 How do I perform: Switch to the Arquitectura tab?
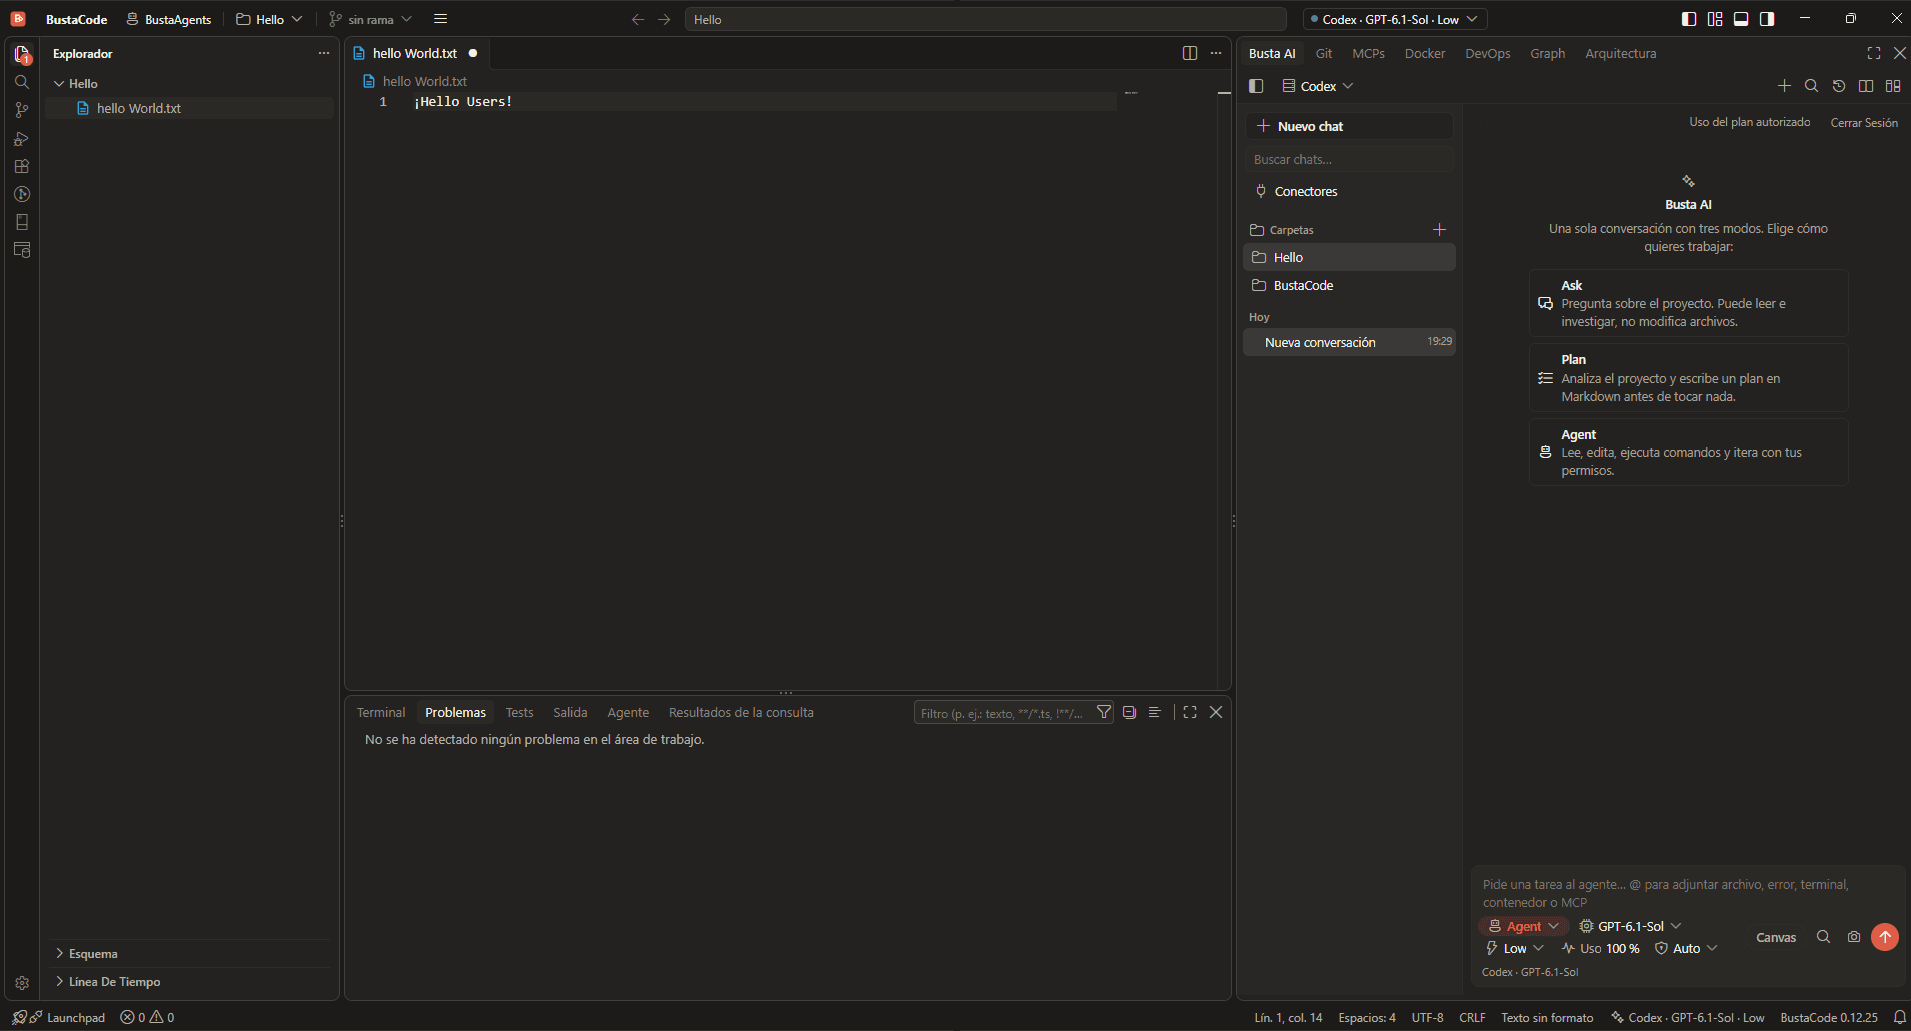[x=1620, y=53]
